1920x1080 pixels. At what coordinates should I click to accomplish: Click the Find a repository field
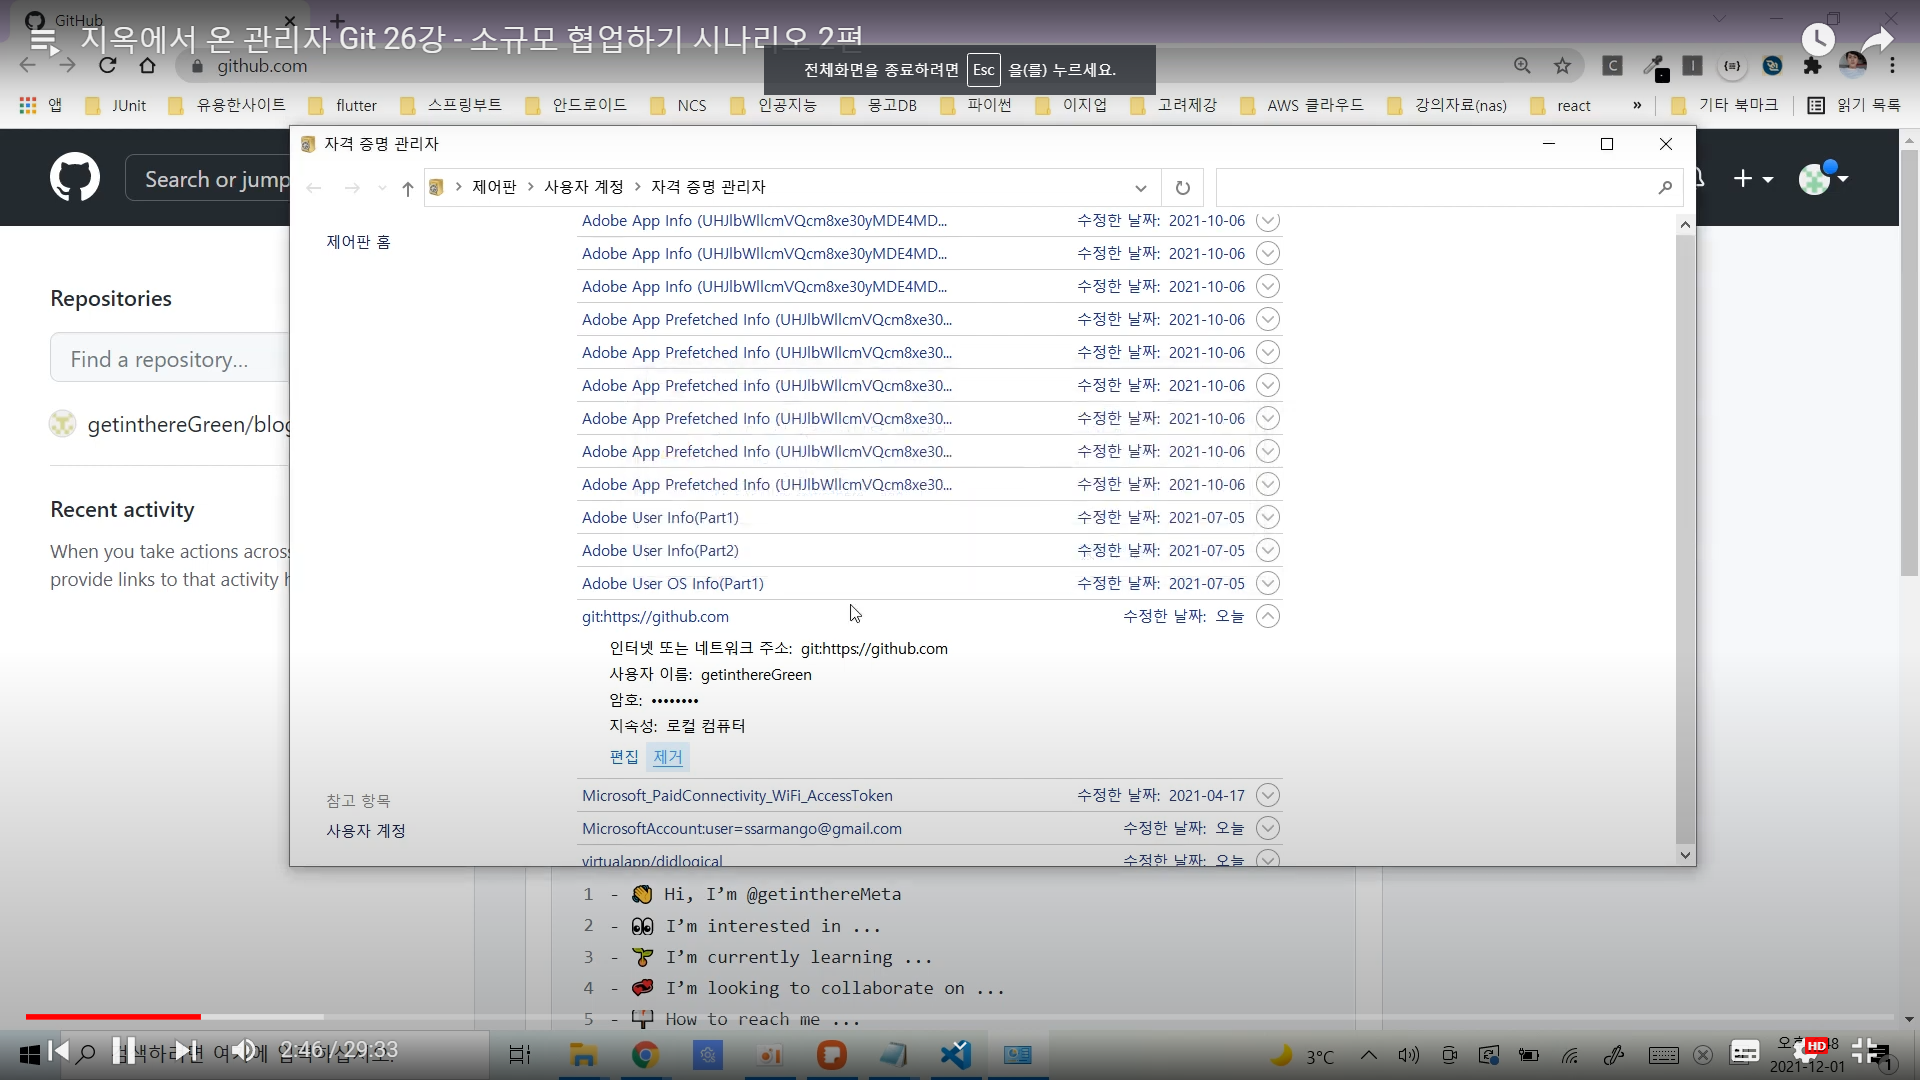click(170, 358)
